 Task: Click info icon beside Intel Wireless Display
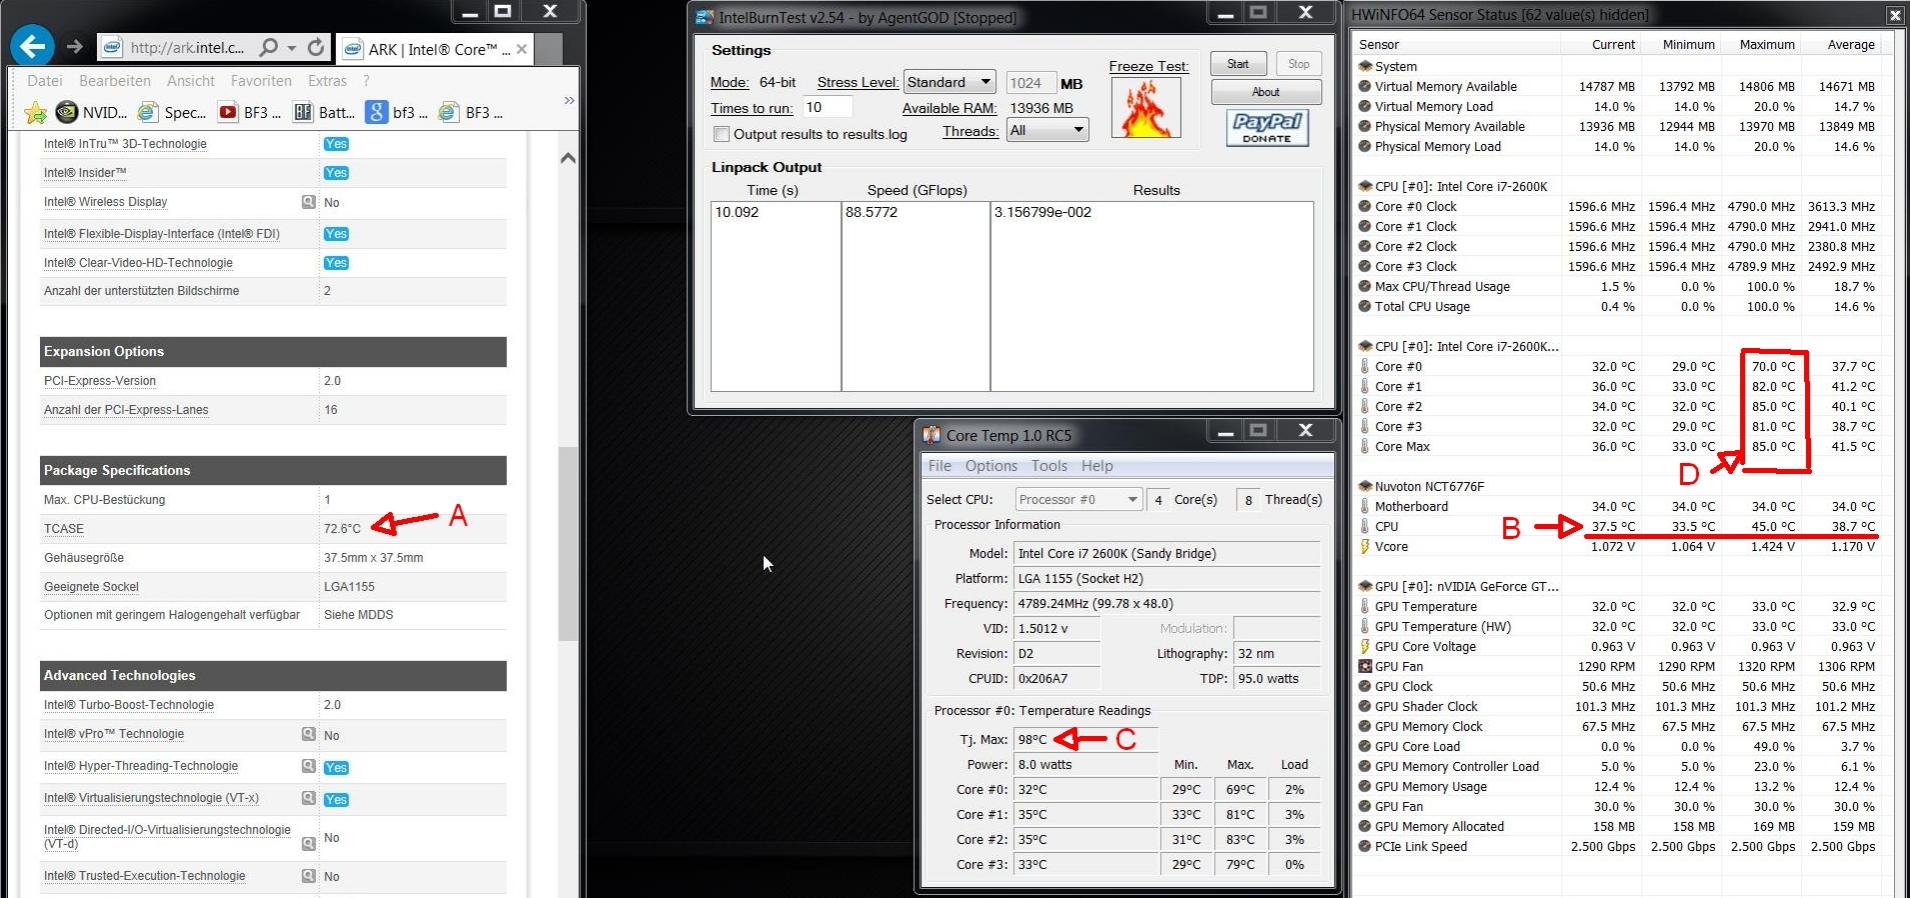tap(309, 202)
